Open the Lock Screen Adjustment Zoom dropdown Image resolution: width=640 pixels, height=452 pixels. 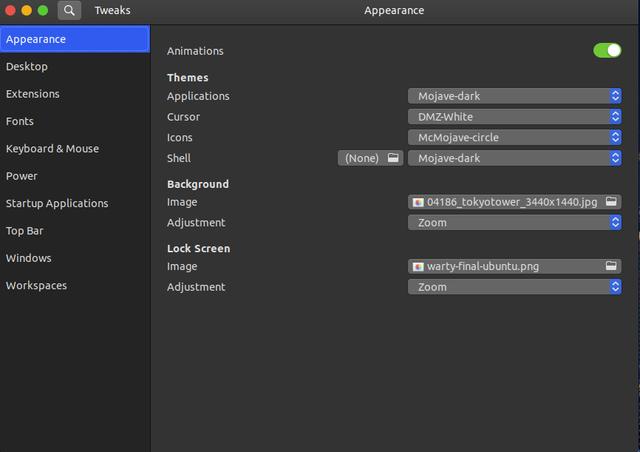click(x=514, y=287)
